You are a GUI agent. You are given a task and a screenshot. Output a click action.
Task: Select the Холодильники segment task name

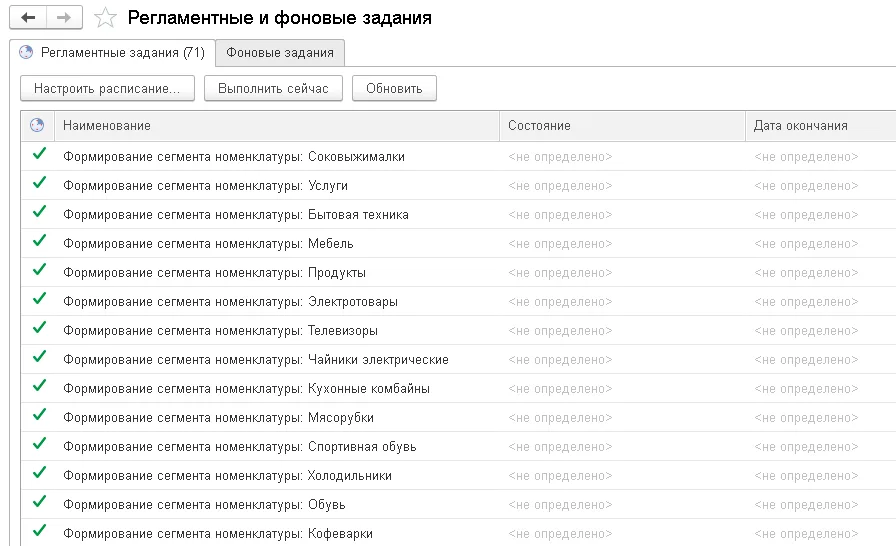[x=227, y=476]
